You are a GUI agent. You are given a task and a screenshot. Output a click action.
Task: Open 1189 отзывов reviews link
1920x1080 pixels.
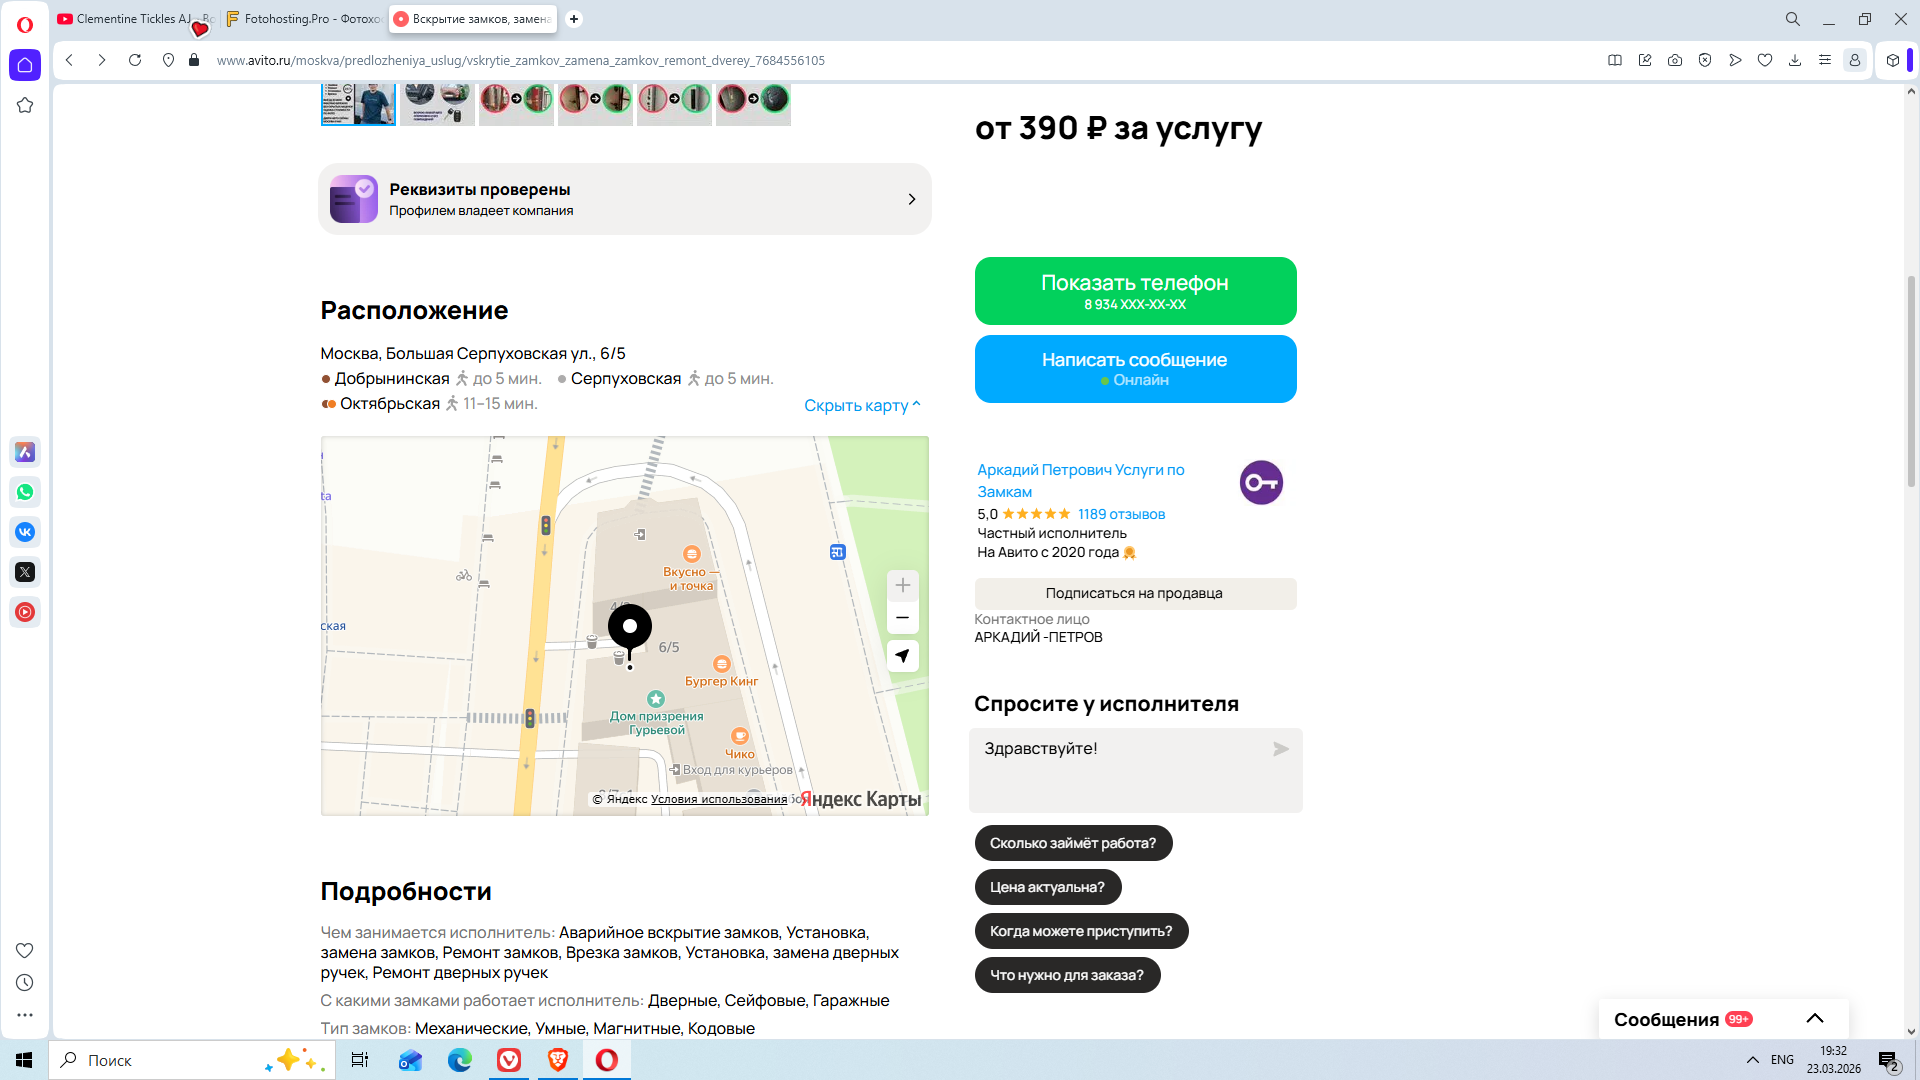[1121, 514]
